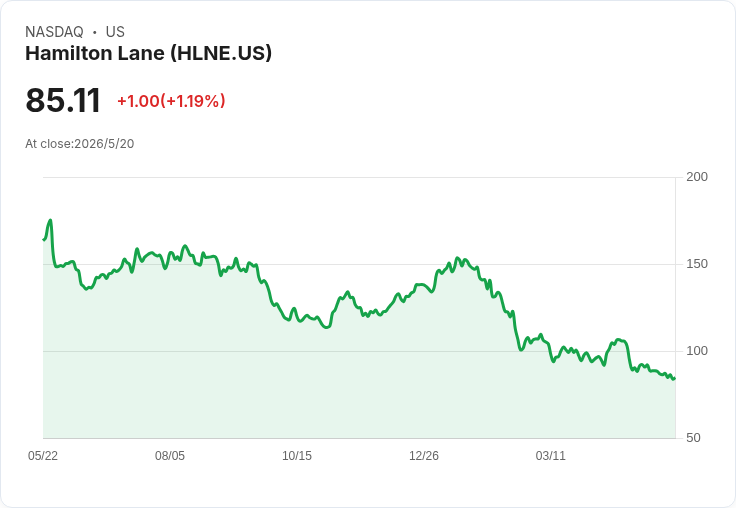This screenshot has height=508, width=736.
Task: Click the Hamilton Lane (HLNE.US) title
Action: [148, 53]
